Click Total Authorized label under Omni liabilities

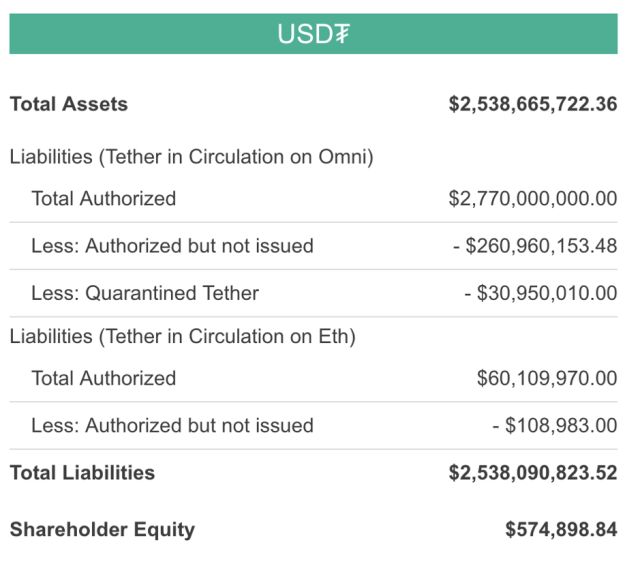pos(104,198)
